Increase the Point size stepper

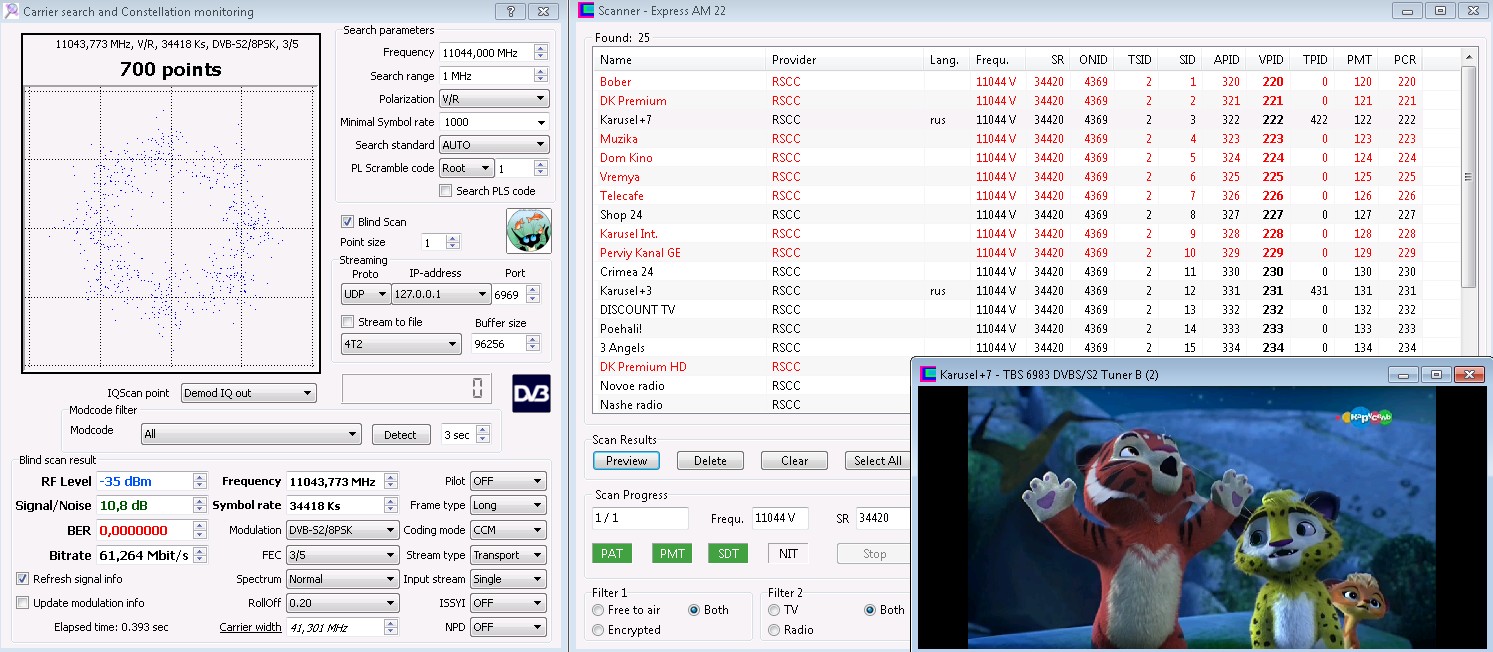(453, 238)
